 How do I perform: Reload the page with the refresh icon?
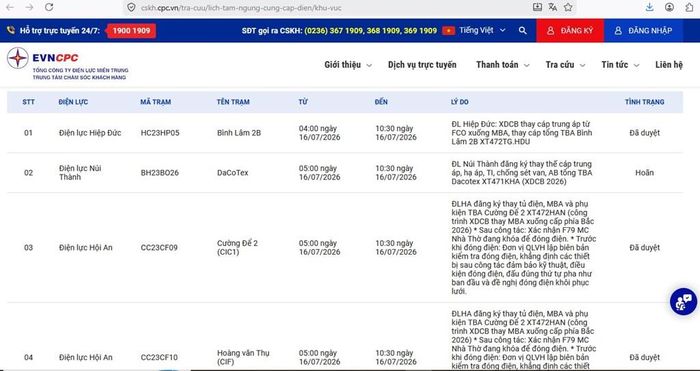pyautogui.click(x=49, y=7)
